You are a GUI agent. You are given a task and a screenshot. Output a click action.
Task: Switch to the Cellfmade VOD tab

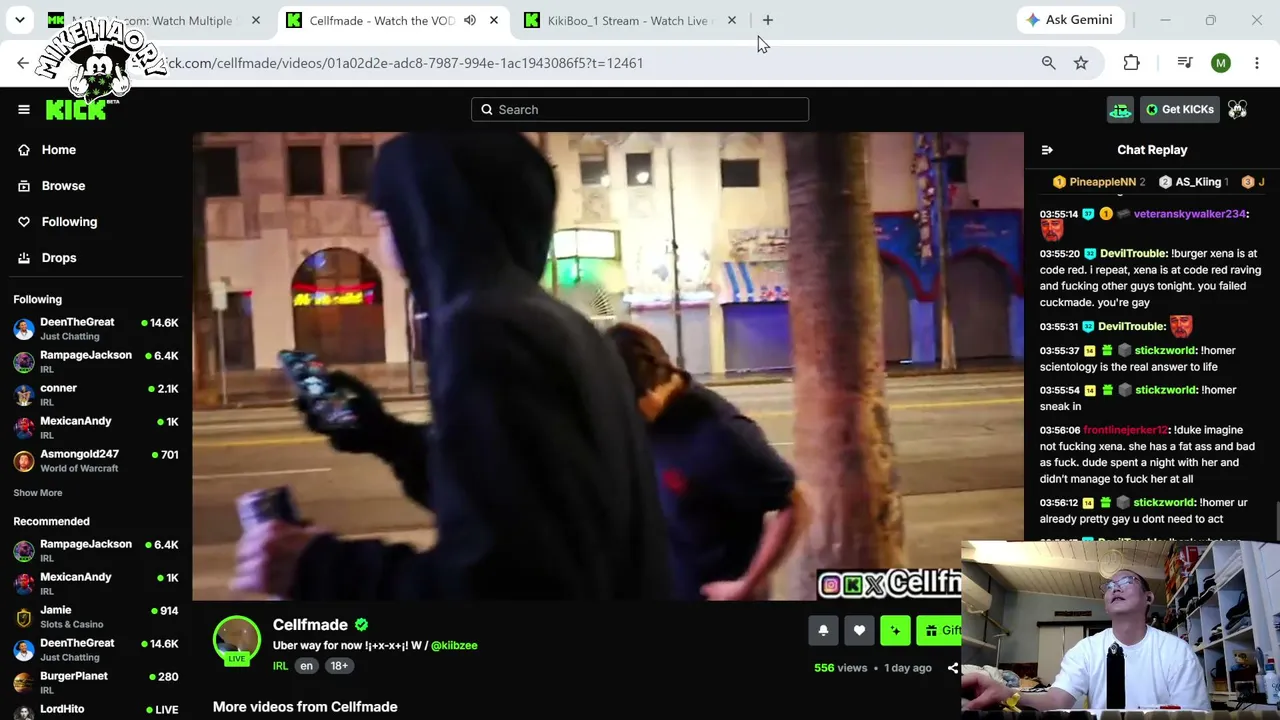coord(380,20)
